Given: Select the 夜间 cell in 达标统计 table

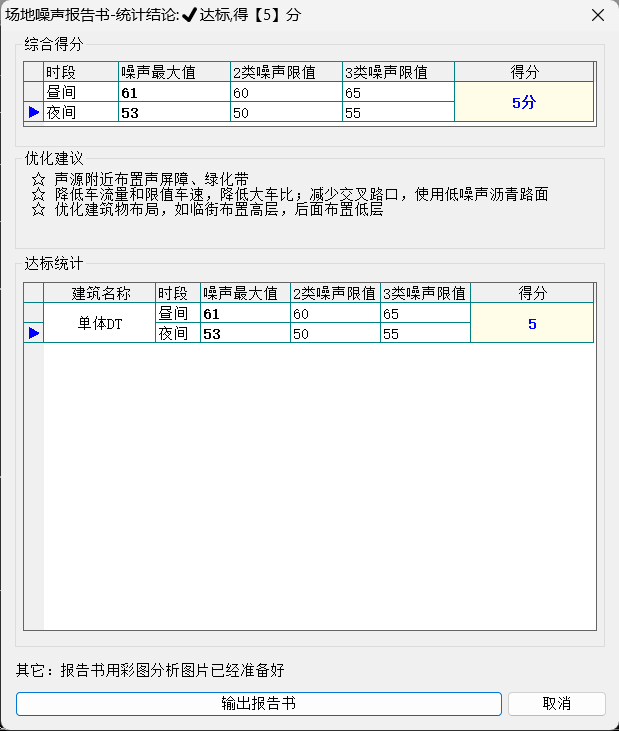Looking at the screenshot, I should pos(177,333).
